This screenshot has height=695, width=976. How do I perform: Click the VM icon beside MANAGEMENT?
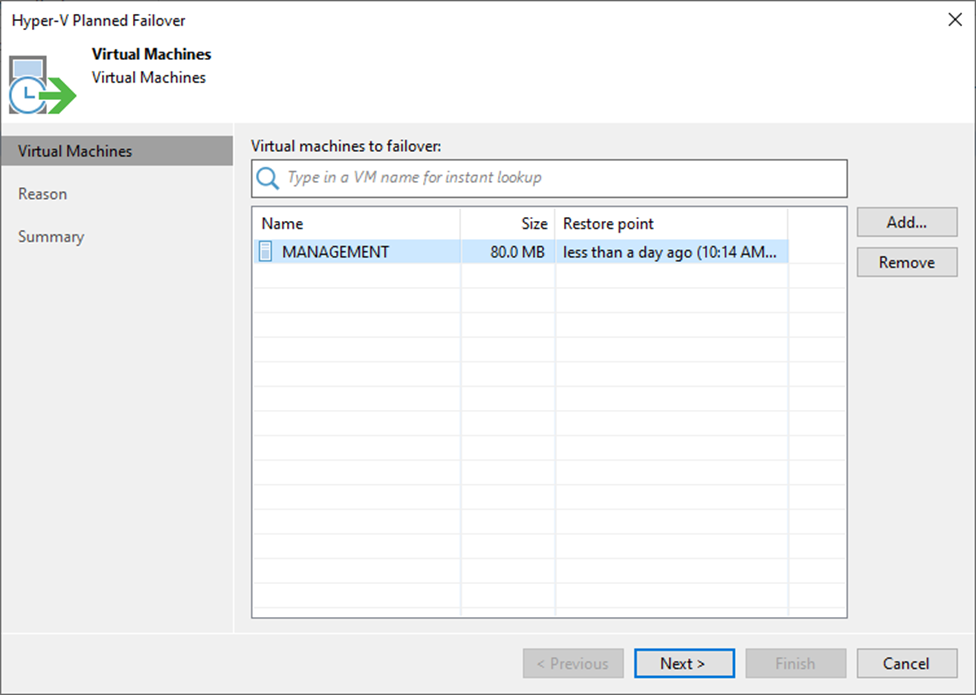[266, 252]
